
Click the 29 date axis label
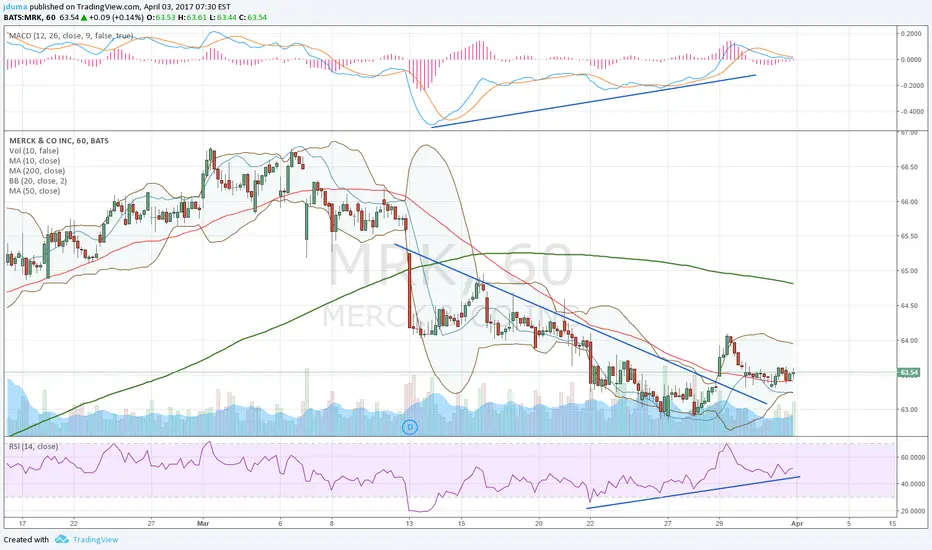click(x=719, y=524)
